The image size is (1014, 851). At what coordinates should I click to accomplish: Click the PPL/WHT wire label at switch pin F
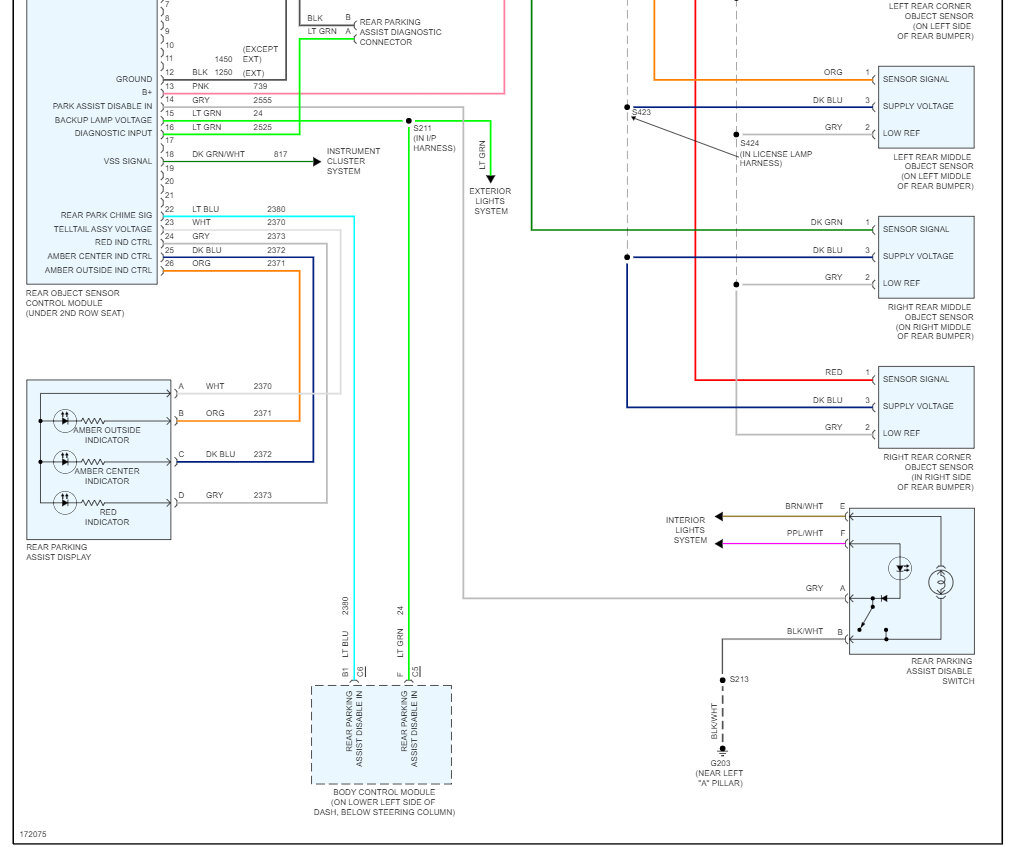click(x=805, y=533)
